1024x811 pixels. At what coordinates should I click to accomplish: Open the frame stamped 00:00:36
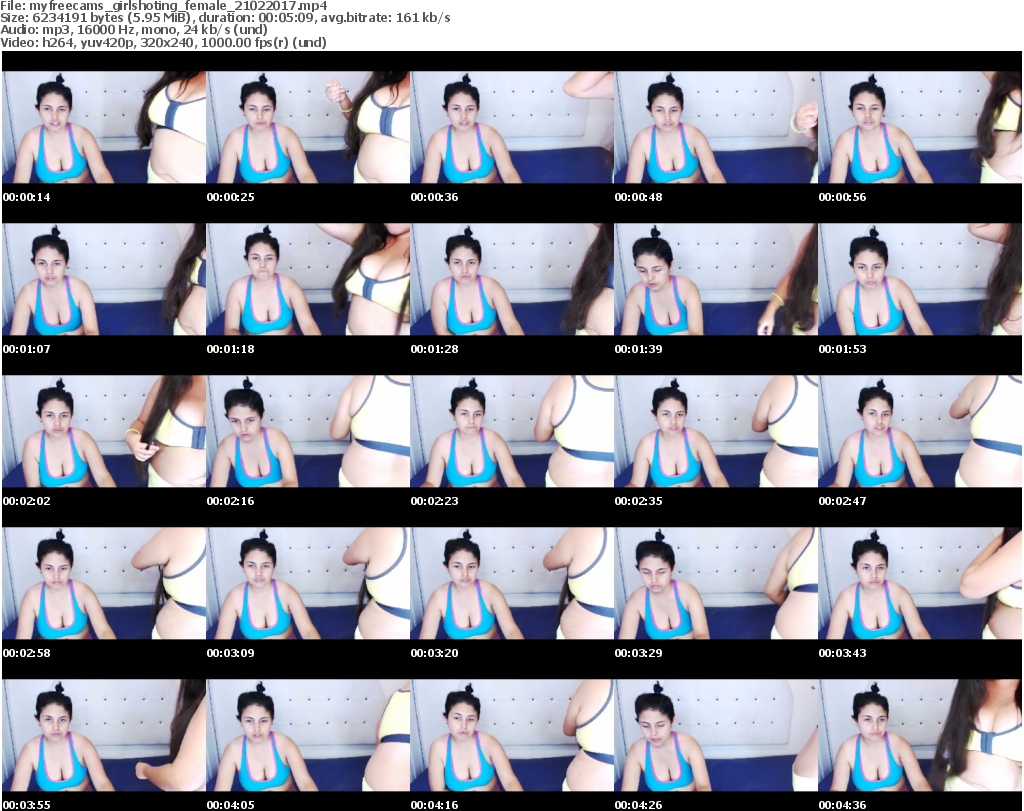[x=512, y=127]
